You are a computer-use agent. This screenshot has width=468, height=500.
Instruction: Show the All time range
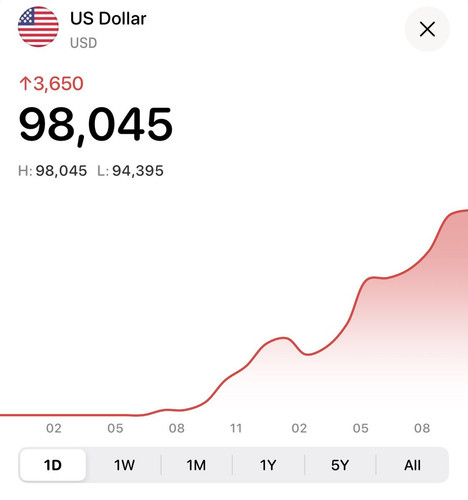412,465
